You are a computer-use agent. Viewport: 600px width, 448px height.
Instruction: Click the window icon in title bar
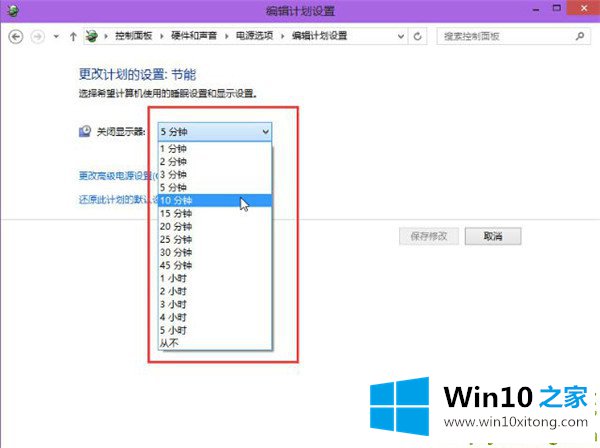click(13, 10)
